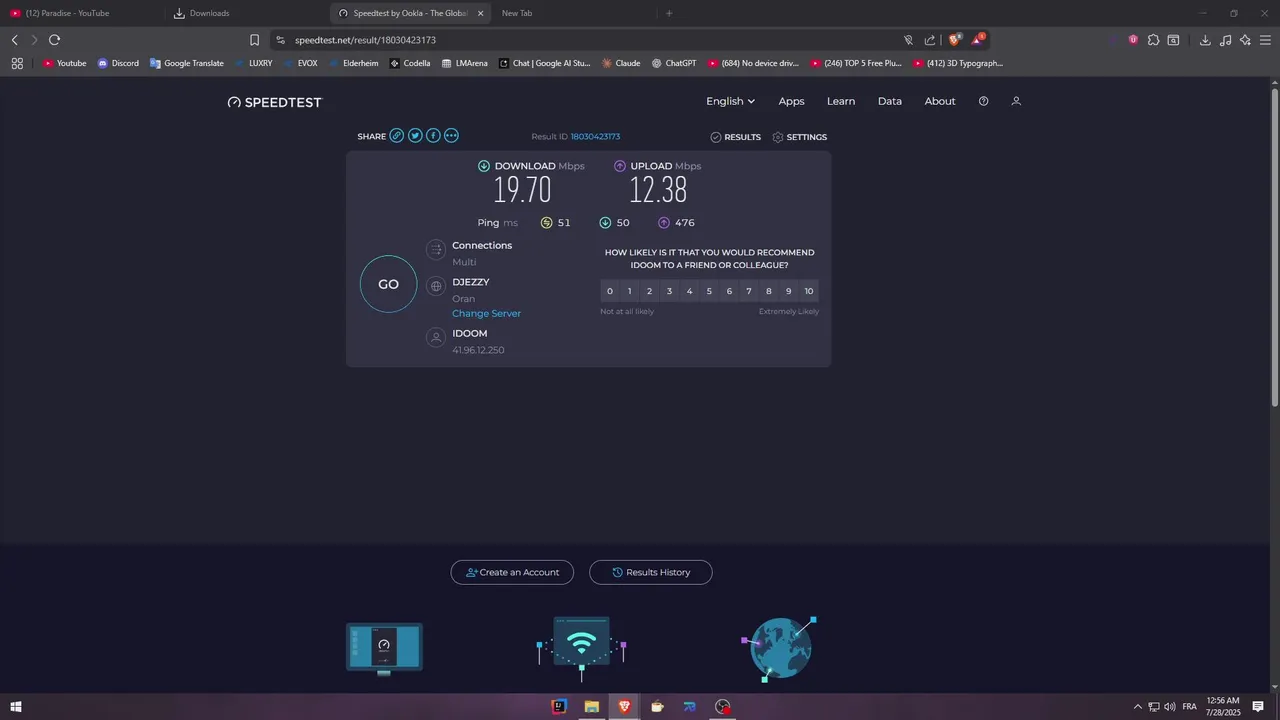Screen dimensions: 1280x720
Task: Click the Change Server link
Action: [486, 313]
